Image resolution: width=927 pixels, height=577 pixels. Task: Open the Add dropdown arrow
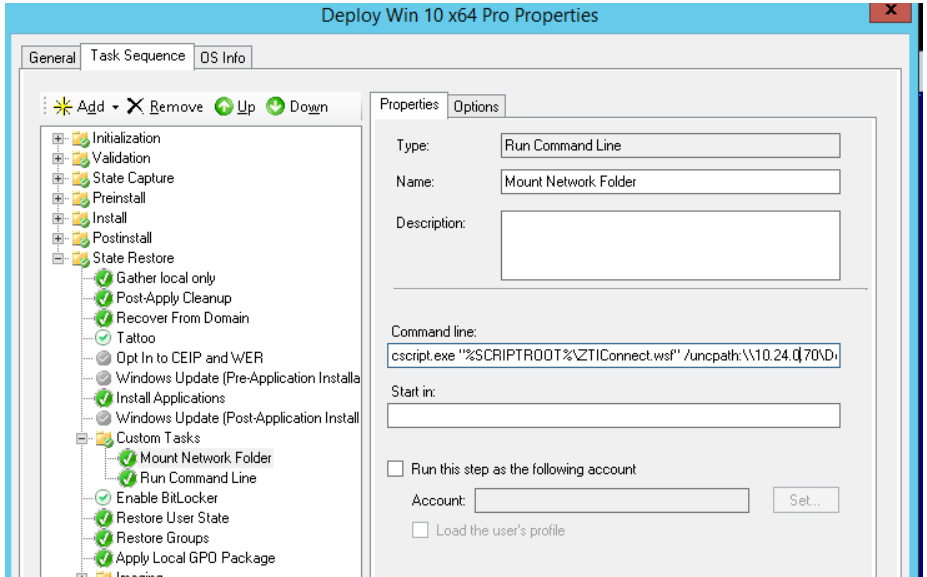115,107
